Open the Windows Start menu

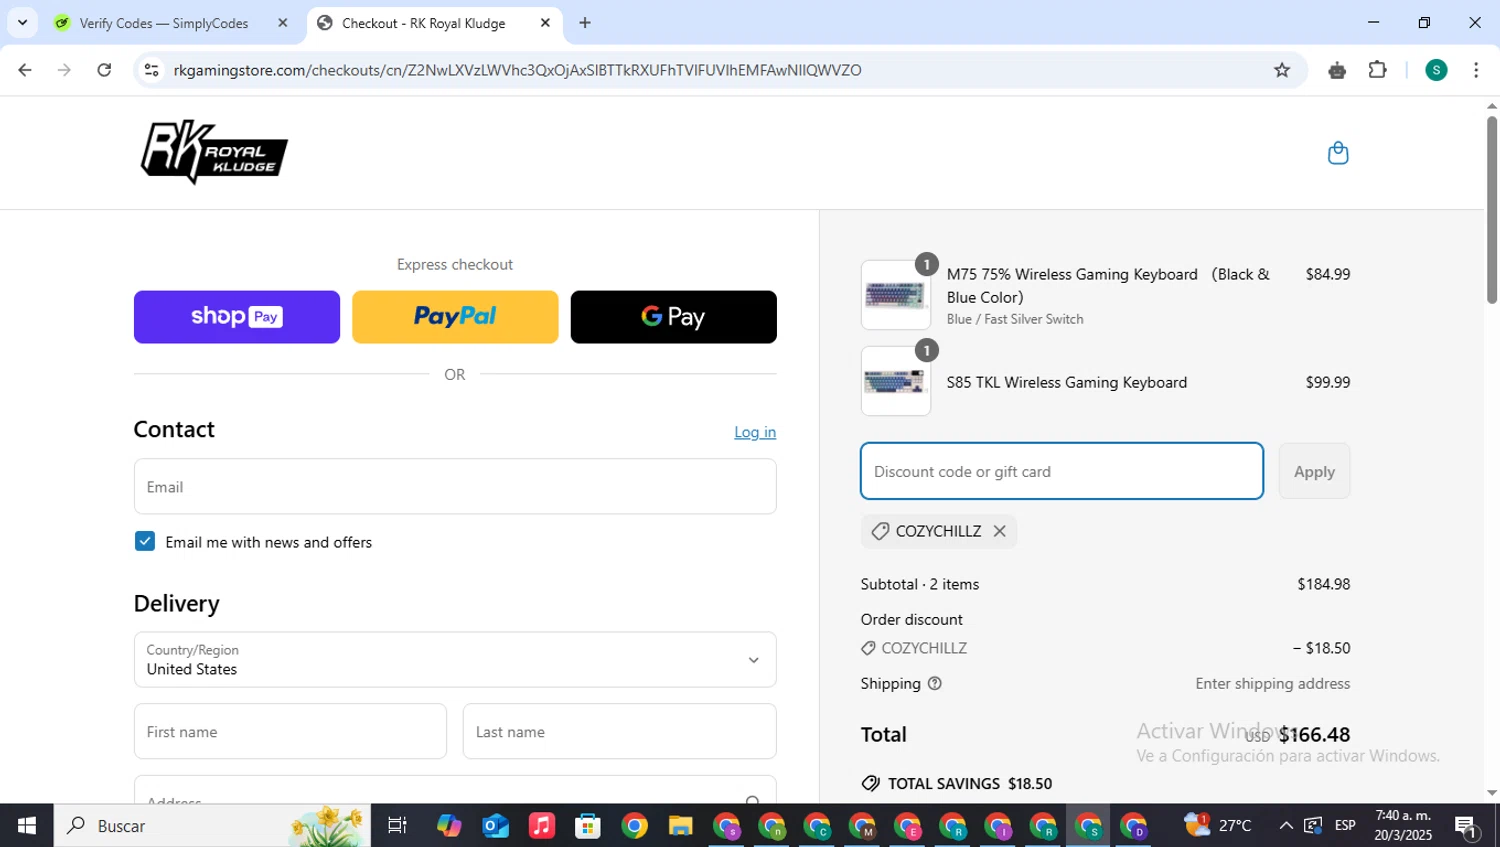click(27, 826)
